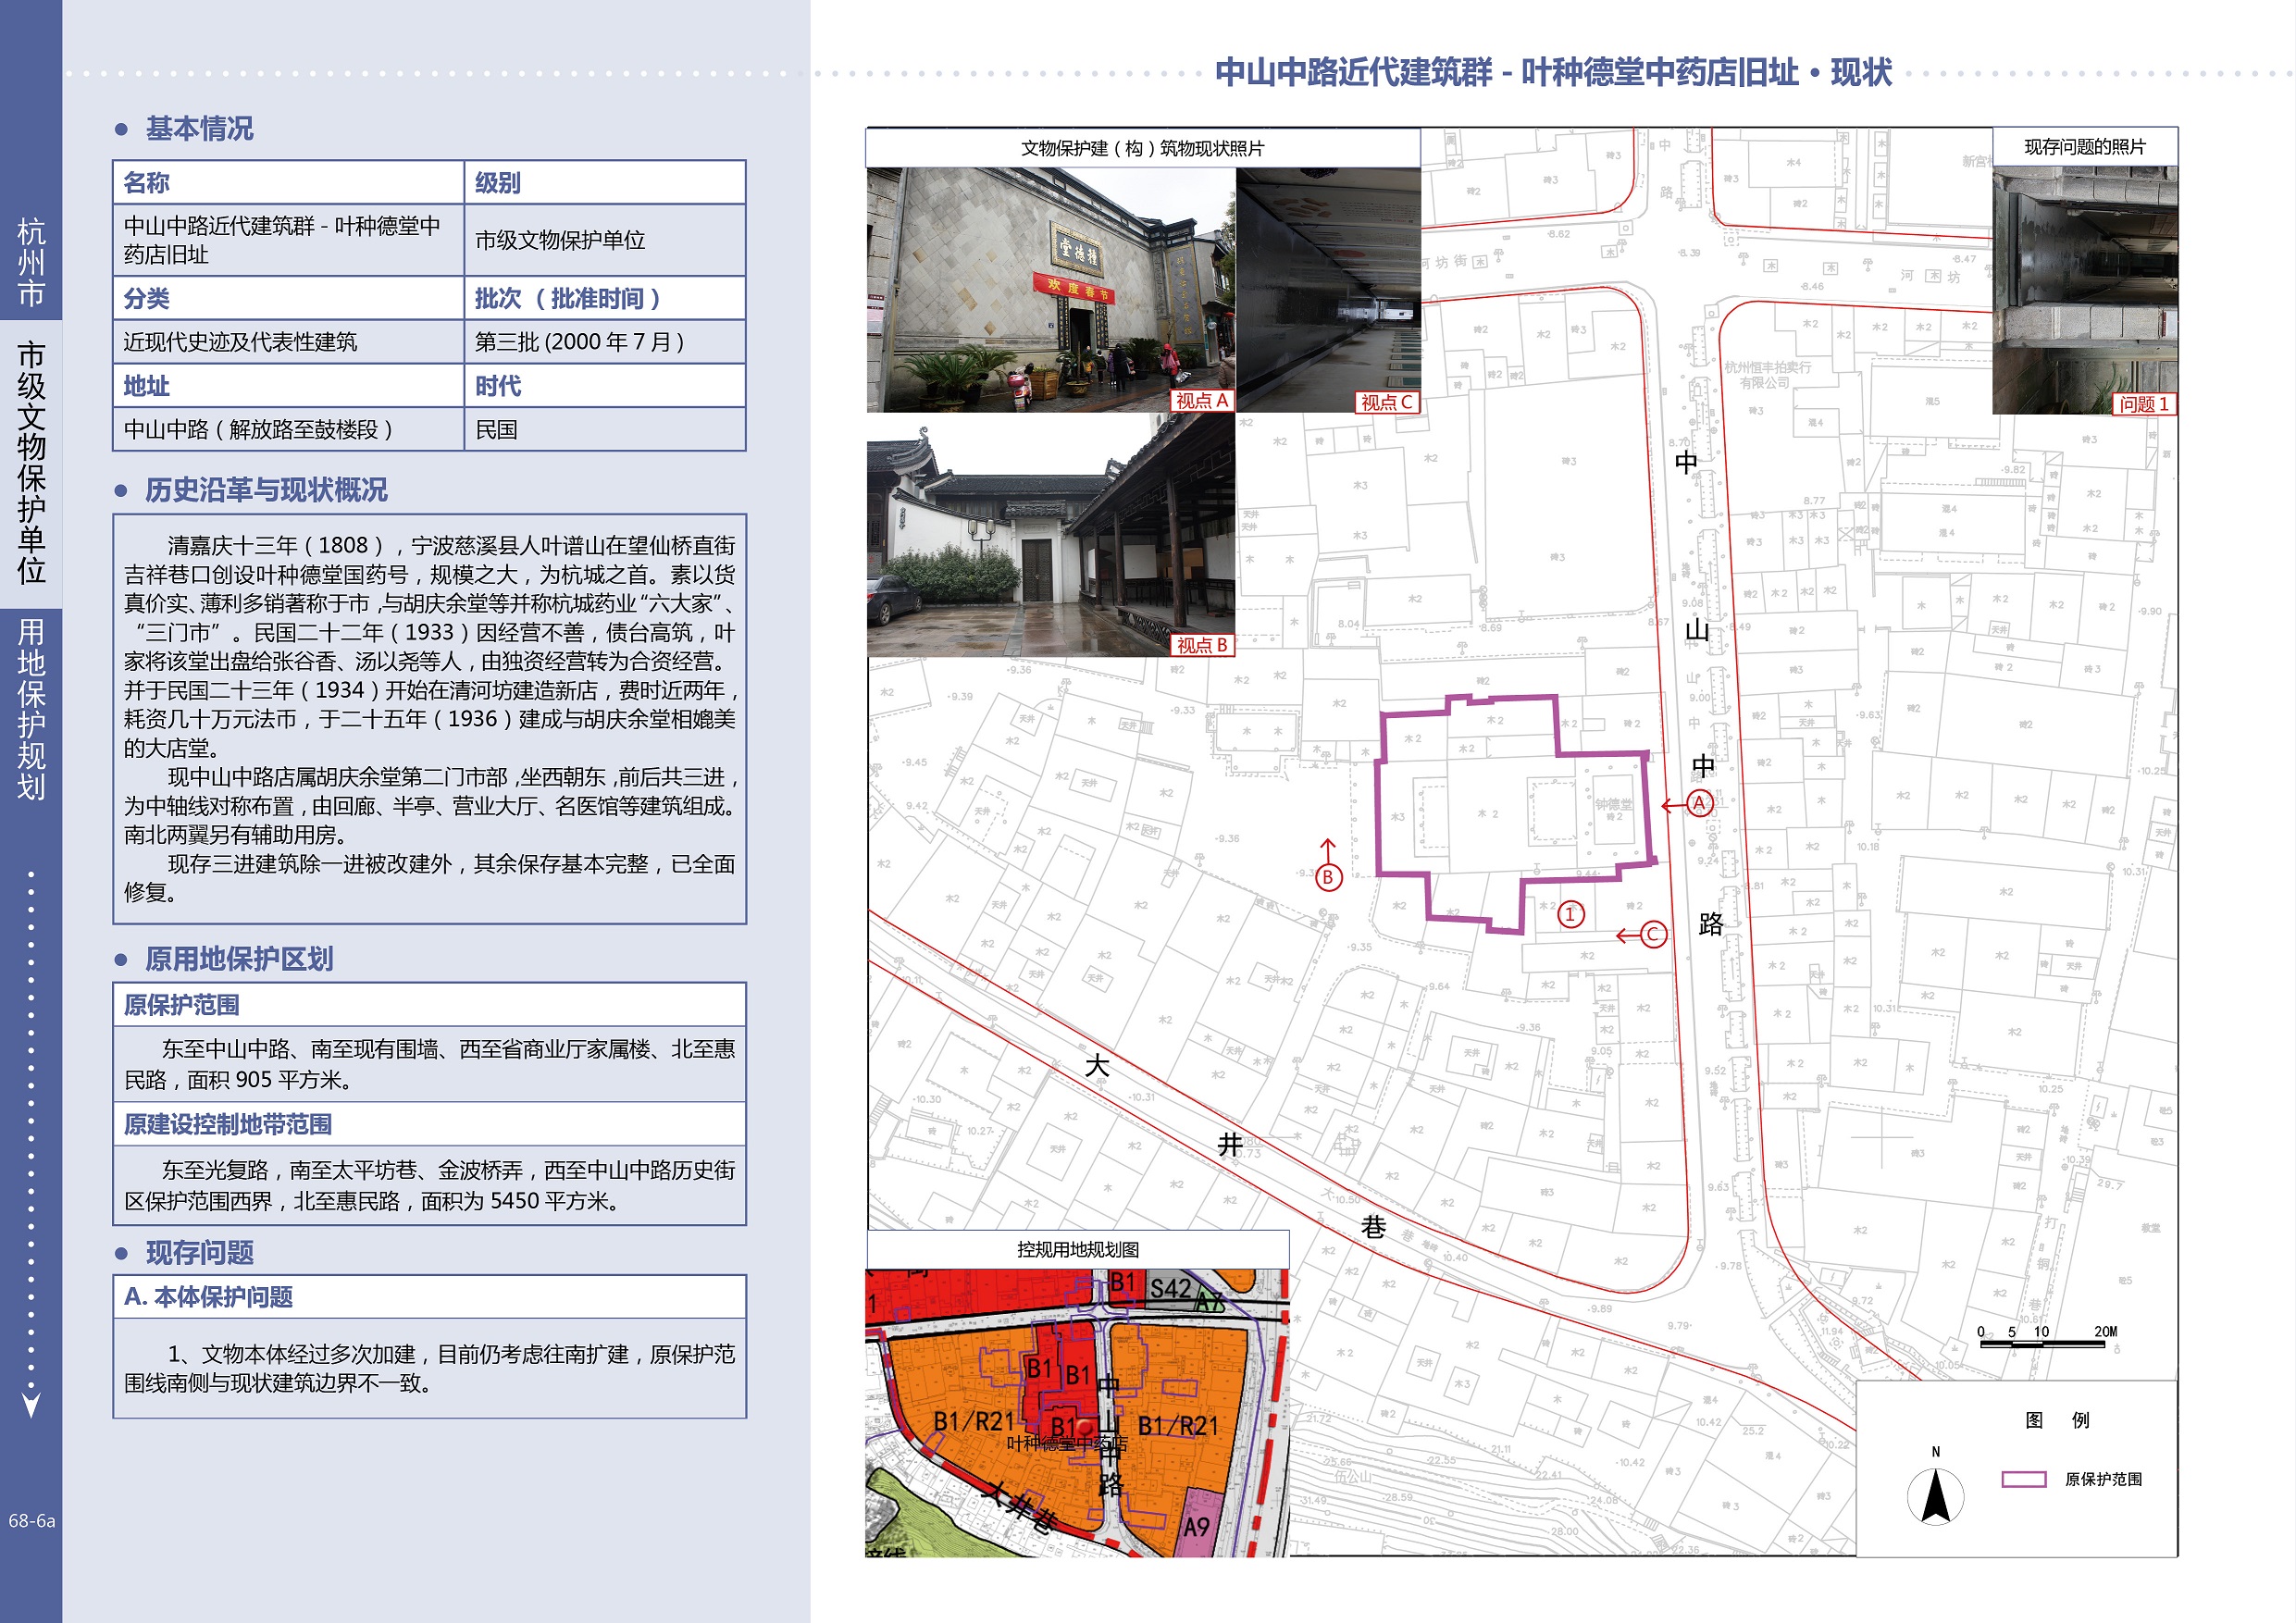Click the circled 1 problem marker

pos(1570,914)
